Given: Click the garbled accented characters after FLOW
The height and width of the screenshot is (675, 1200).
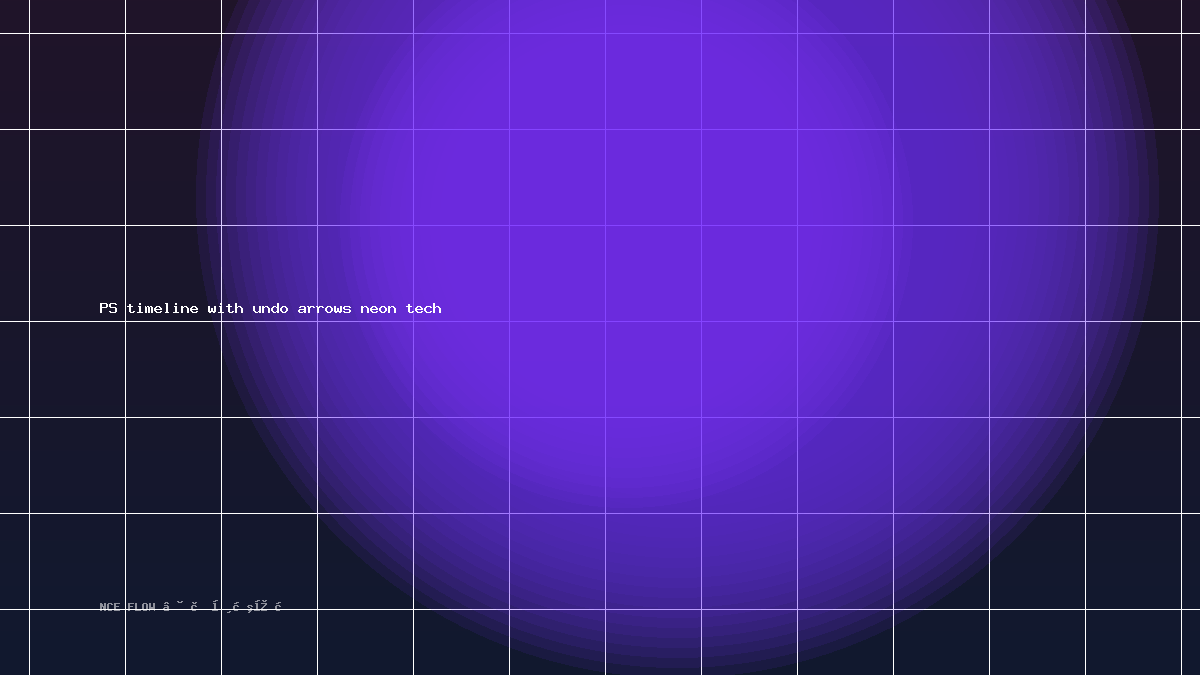Looking at the screenshot, I should [x=222, y=607].
